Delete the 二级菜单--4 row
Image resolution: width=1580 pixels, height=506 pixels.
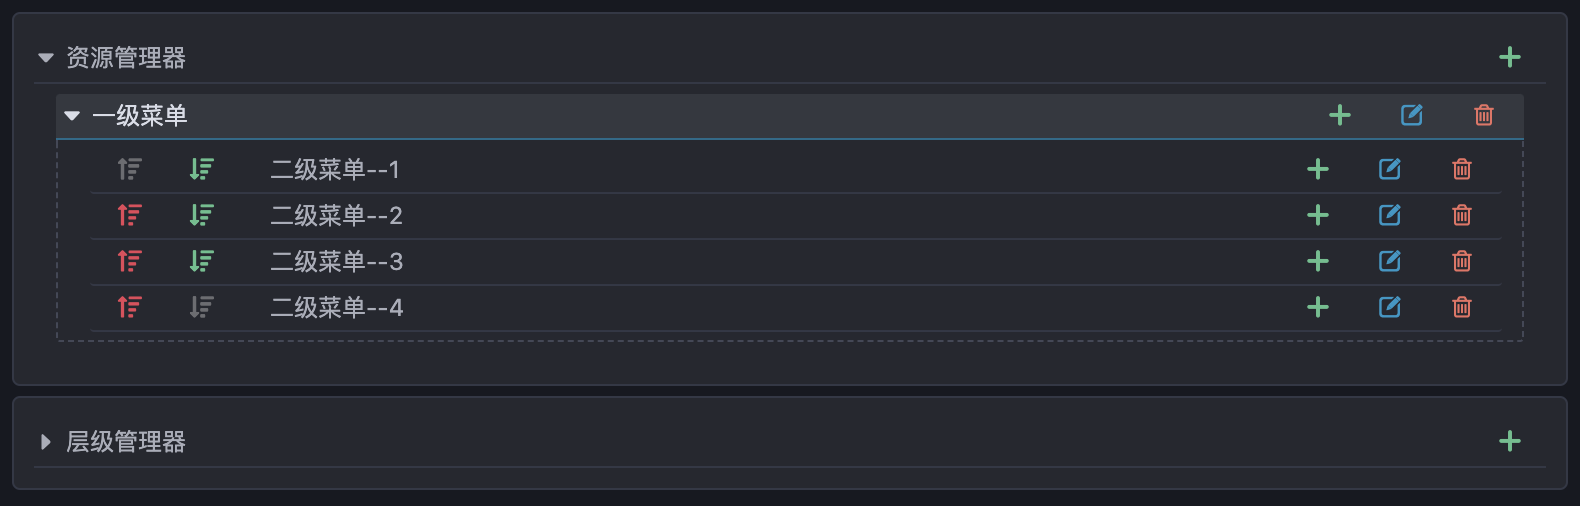tap(1461, 307)
